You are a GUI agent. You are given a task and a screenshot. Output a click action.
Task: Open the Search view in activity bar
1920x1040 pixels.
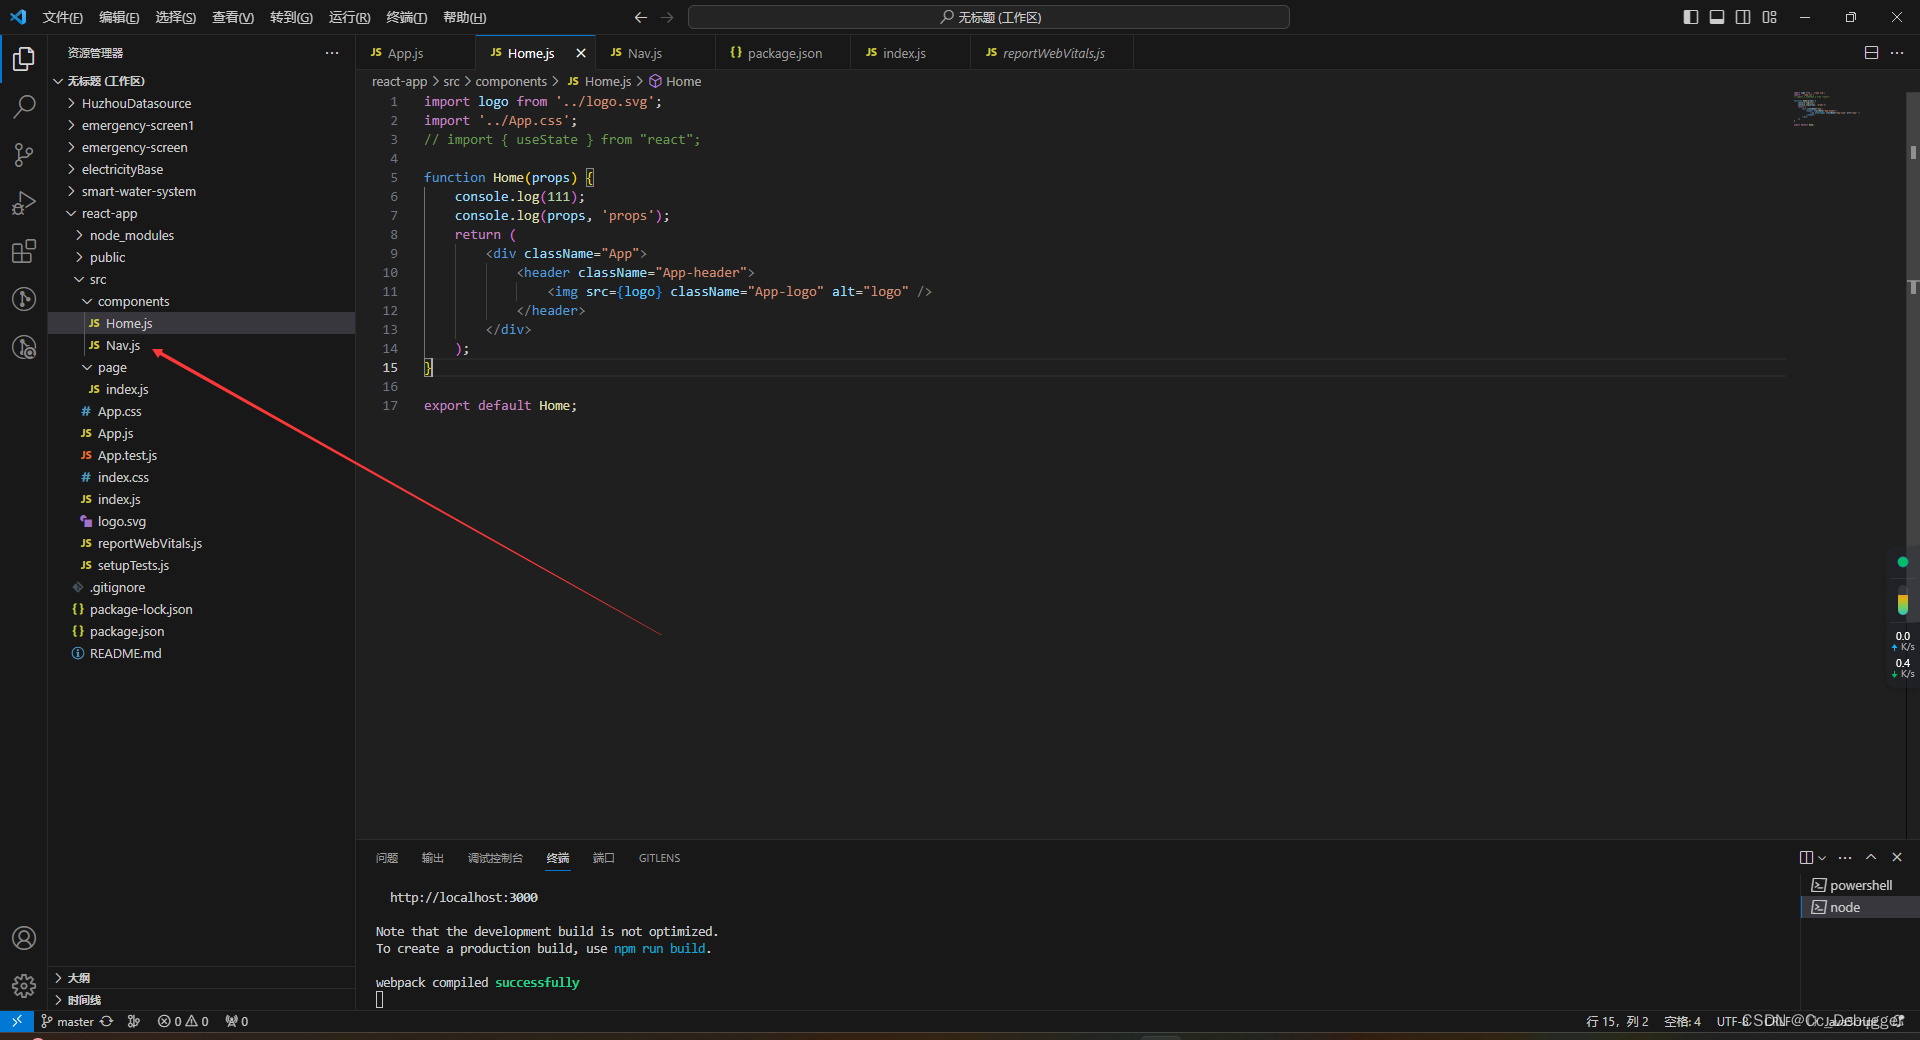coord(24,106)
